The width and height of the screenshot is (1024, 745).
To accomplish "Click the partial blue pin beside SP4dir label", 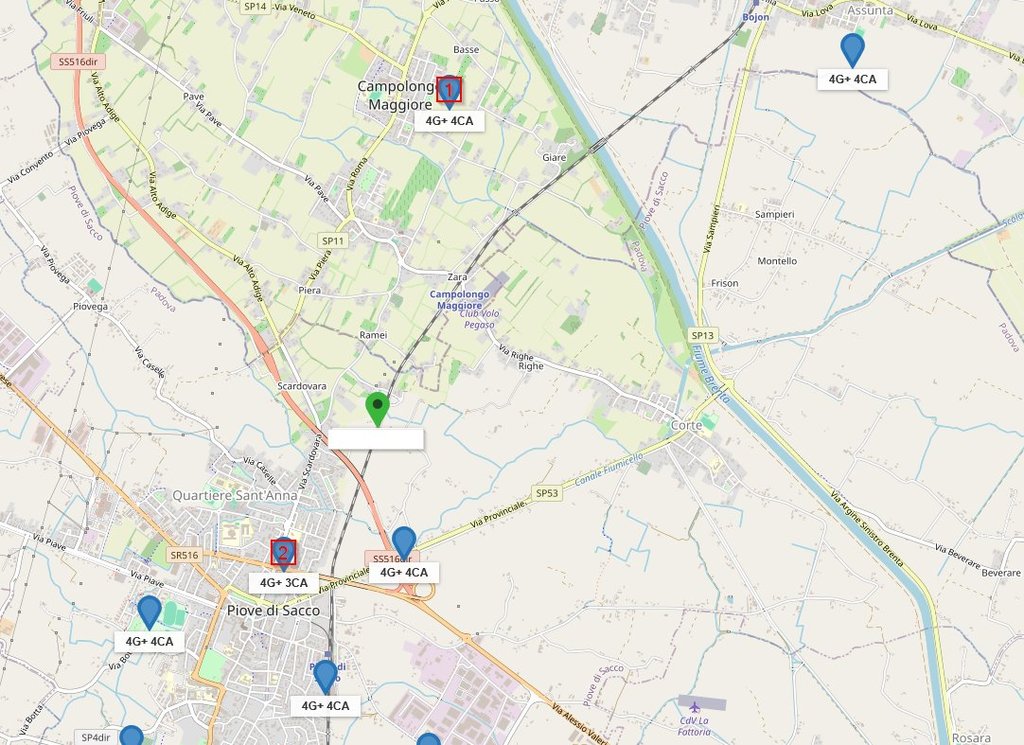I will pyautogui.click(x=131, y=736).
